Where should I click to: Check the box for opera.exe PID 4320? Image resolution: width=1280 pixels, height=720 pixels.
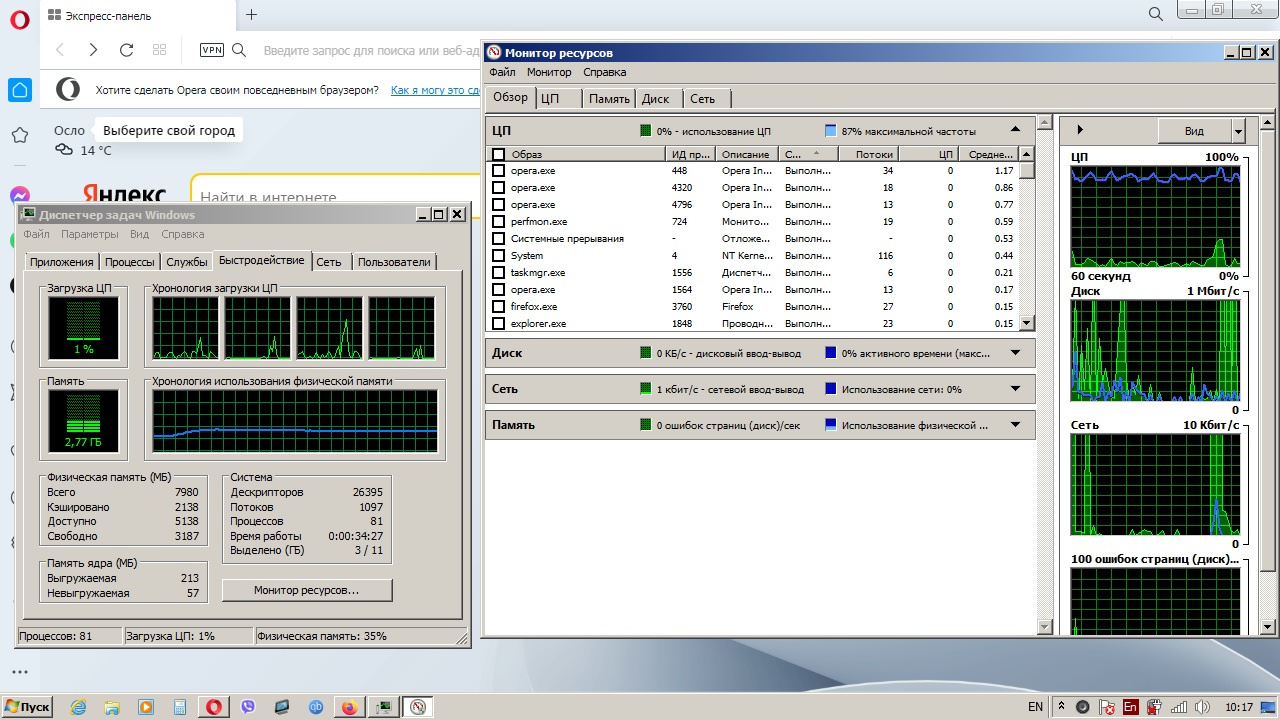[499, 188]
